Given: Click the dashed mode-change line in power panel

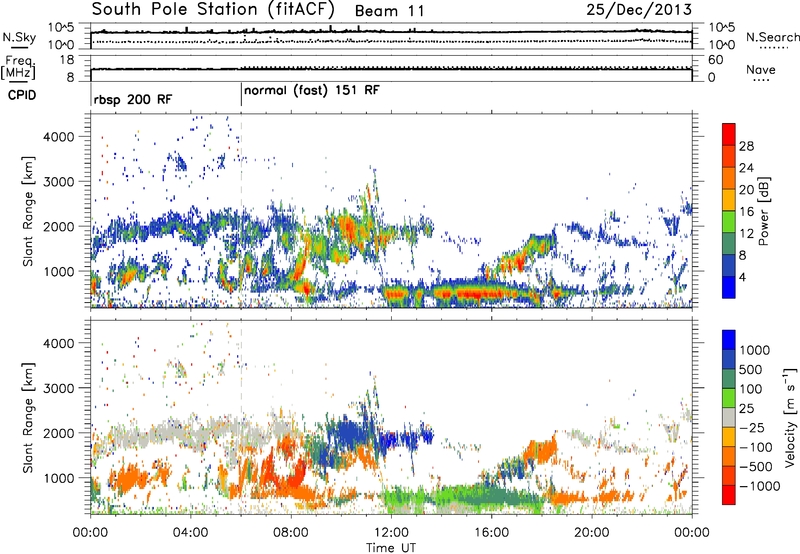Looking at the screenshot, I should [x=241, y=211].
